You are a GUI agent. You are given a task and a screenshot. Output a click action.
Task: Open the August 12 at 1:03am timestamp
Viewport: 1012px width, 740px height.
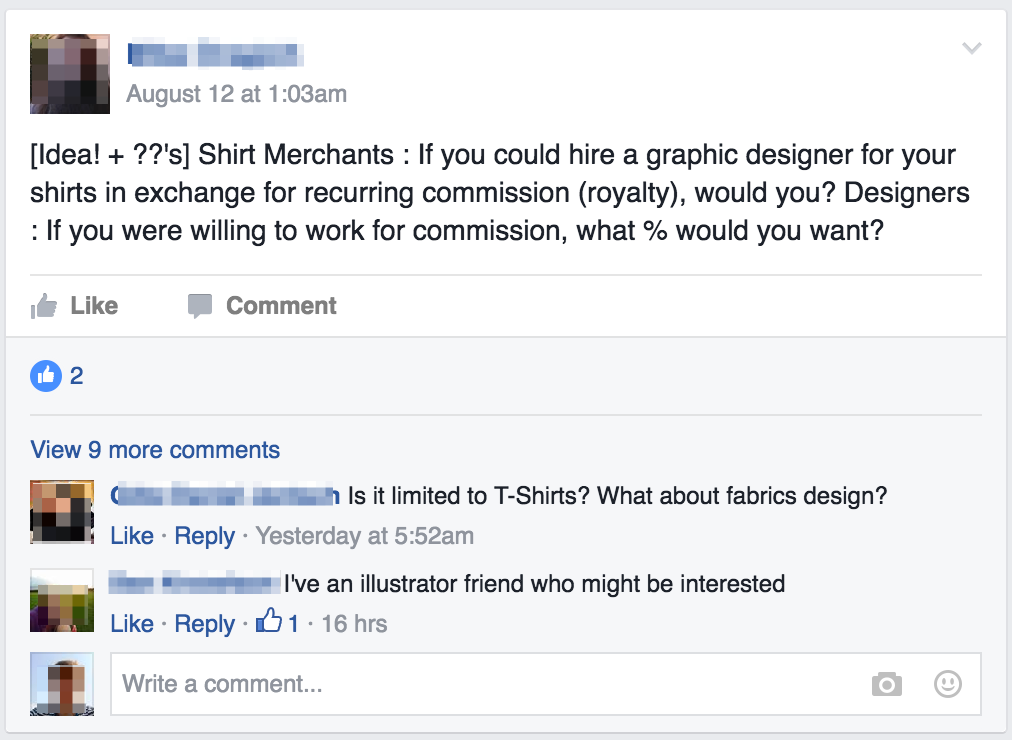[237, 94]
